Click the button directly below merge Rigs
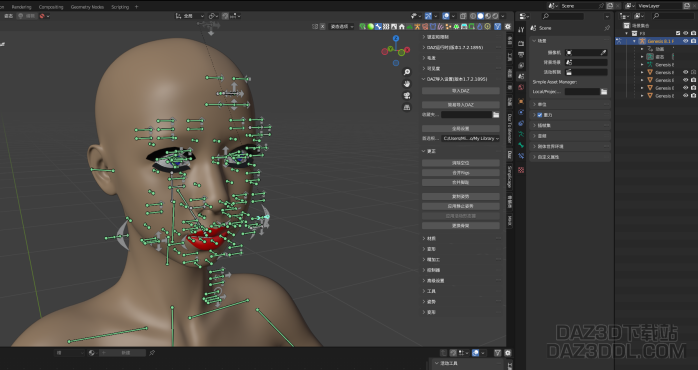The image size is (698, 370). pos(461,183)
